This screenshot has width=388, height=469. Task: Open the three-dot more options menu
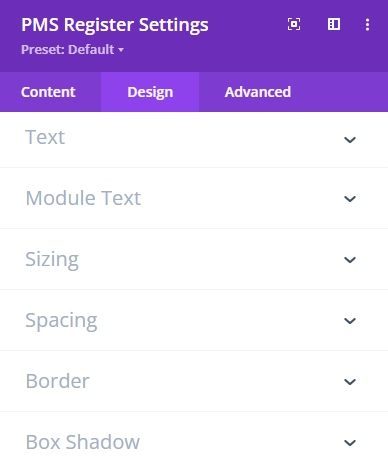(367, 25)
